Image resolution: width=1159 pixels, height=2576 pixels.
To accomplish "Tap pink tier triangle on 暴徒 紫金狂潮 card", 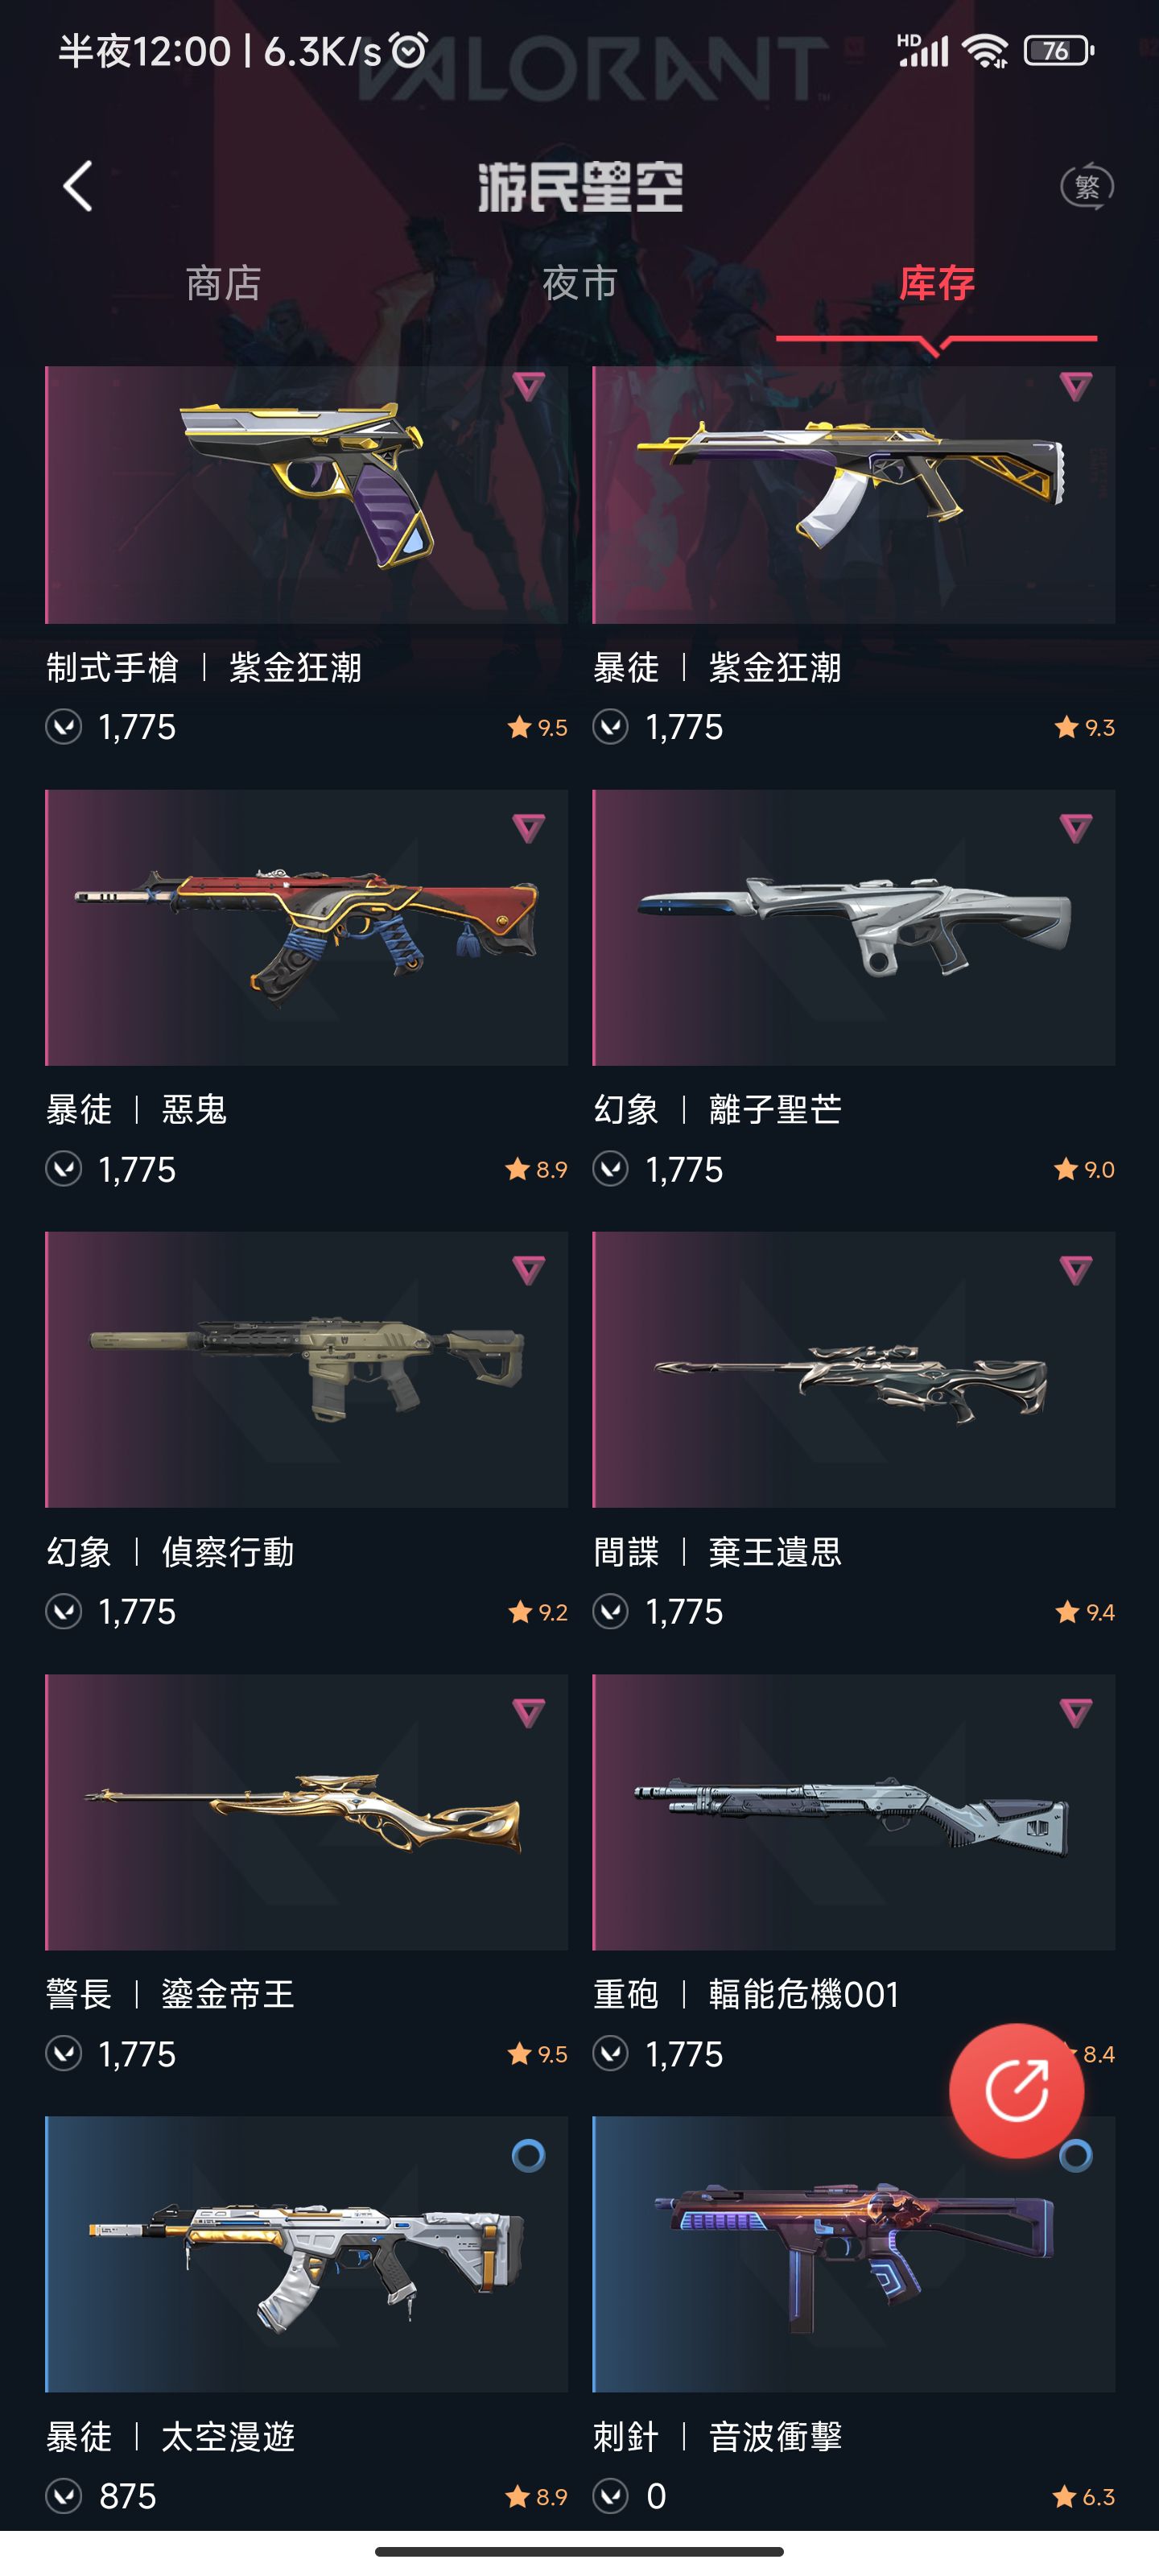I will tap(1075, 386).
